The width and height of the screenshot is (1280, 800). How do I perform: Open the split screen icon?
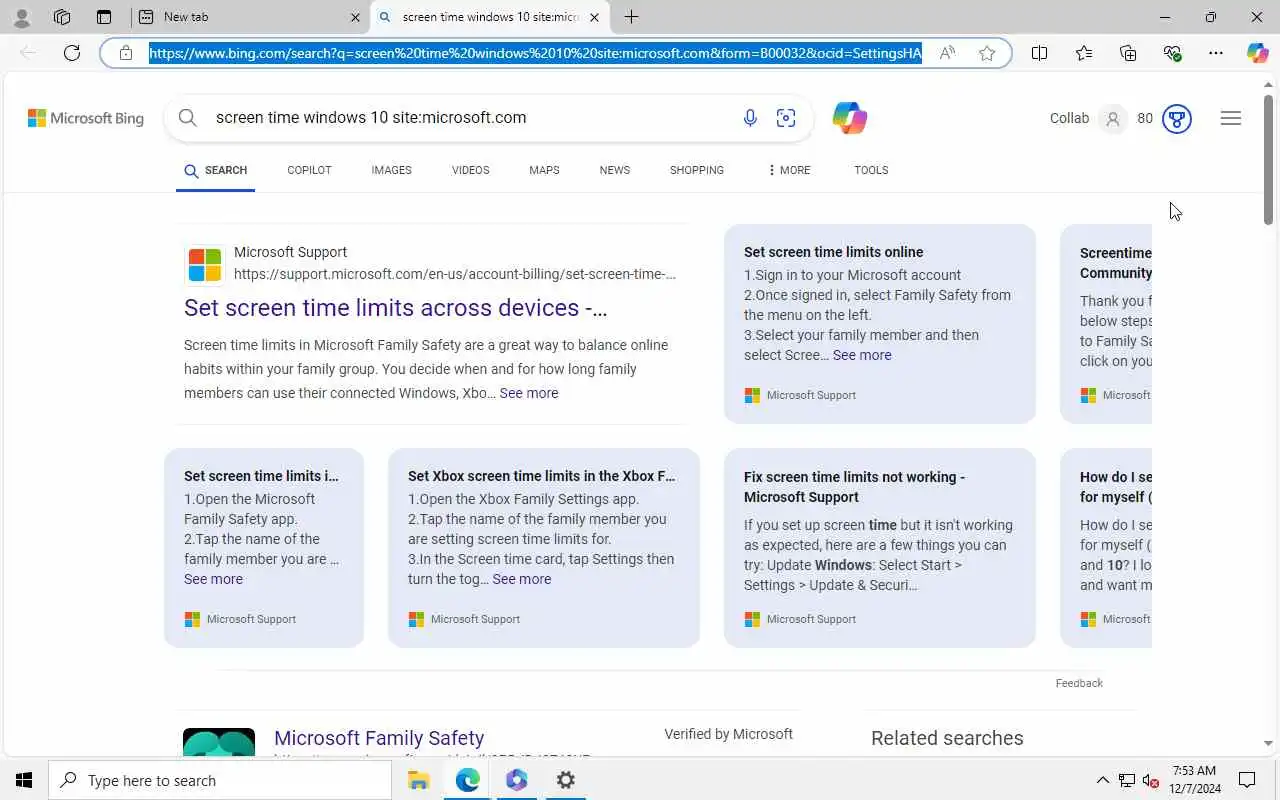tap(1039, 53)
